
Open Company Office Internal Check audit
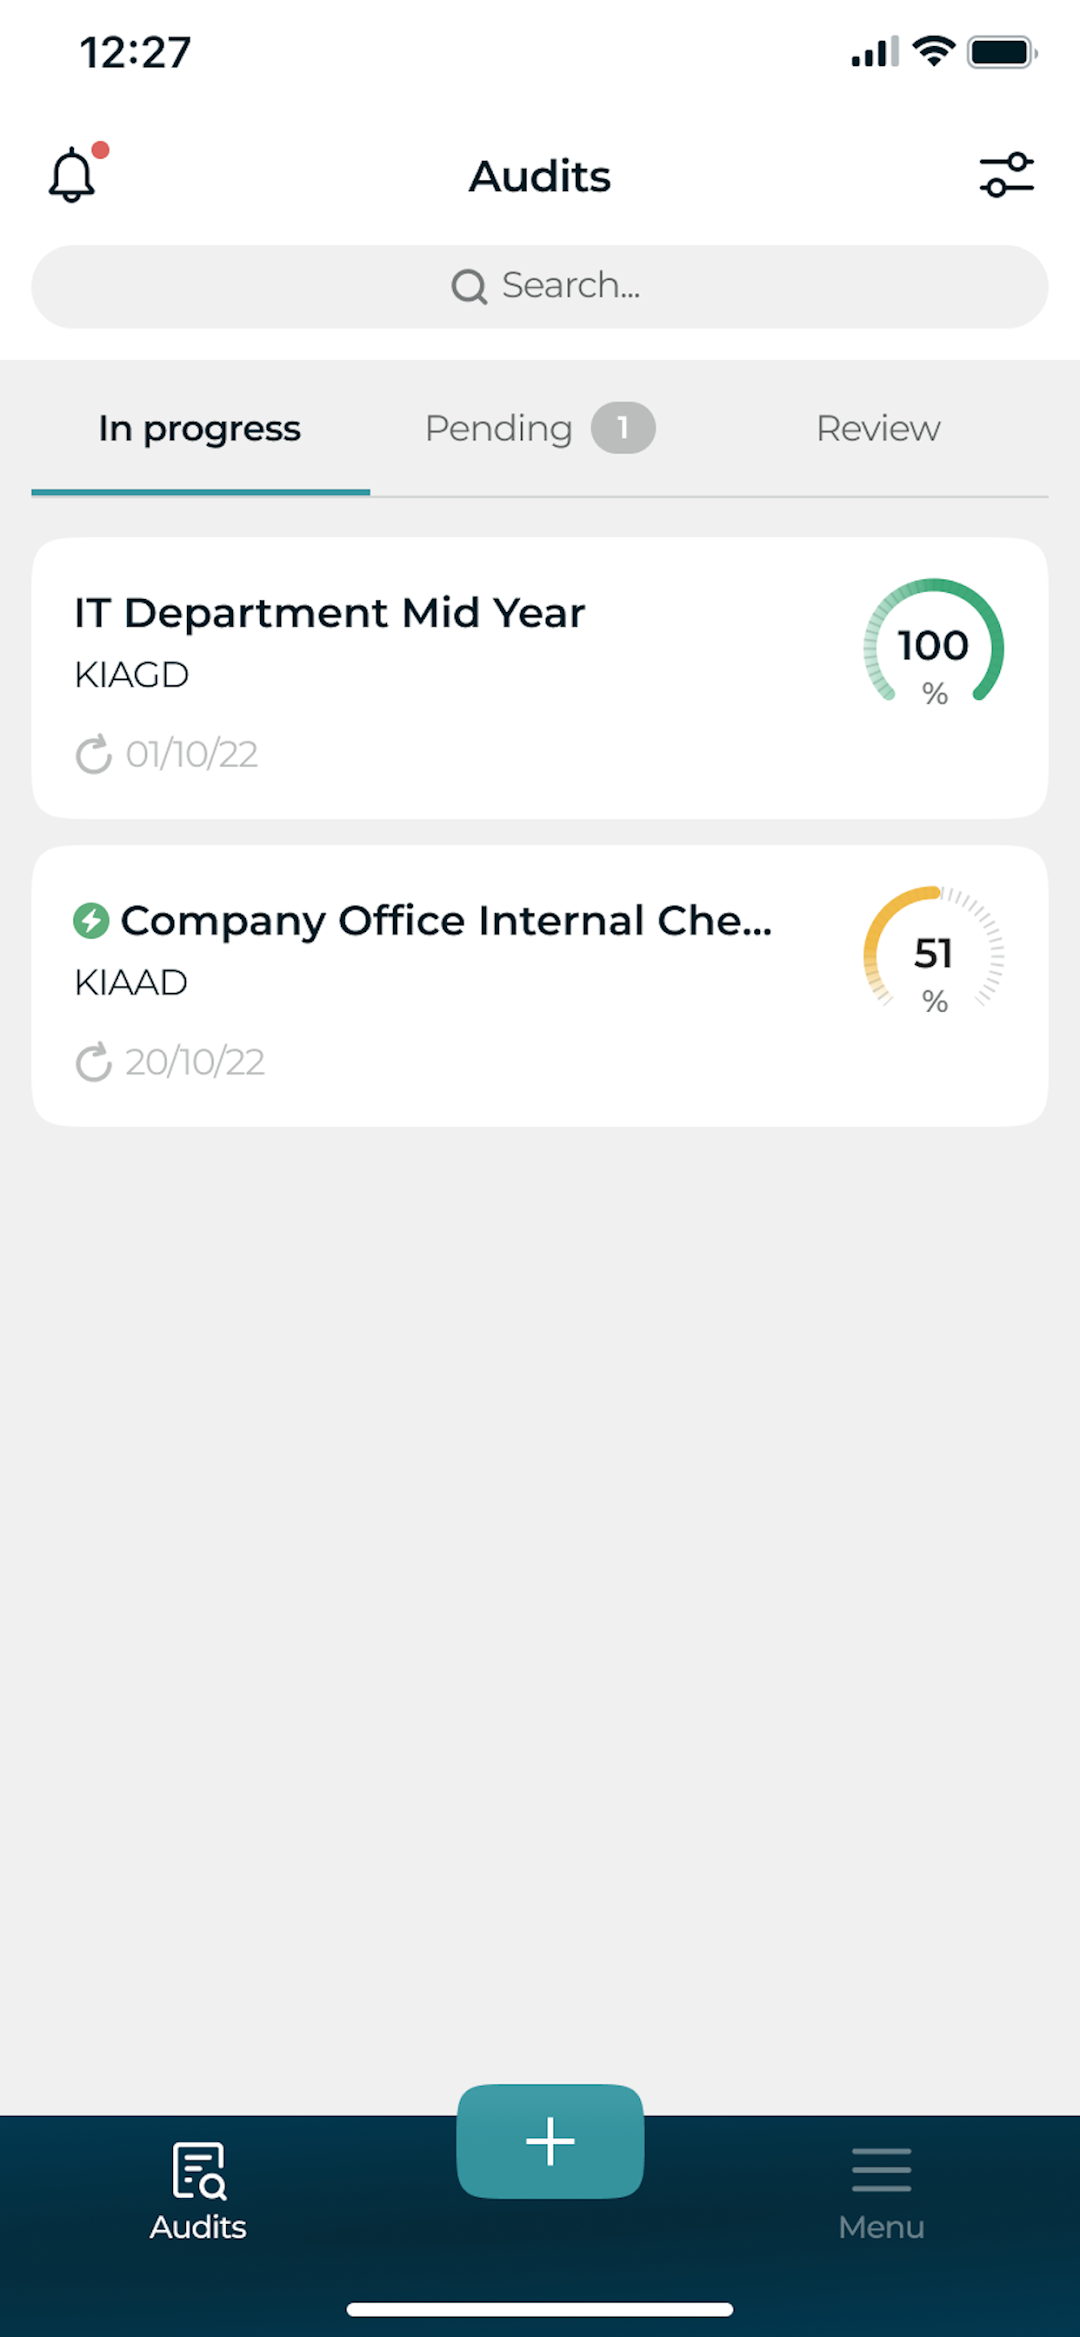tap(446, 921)
